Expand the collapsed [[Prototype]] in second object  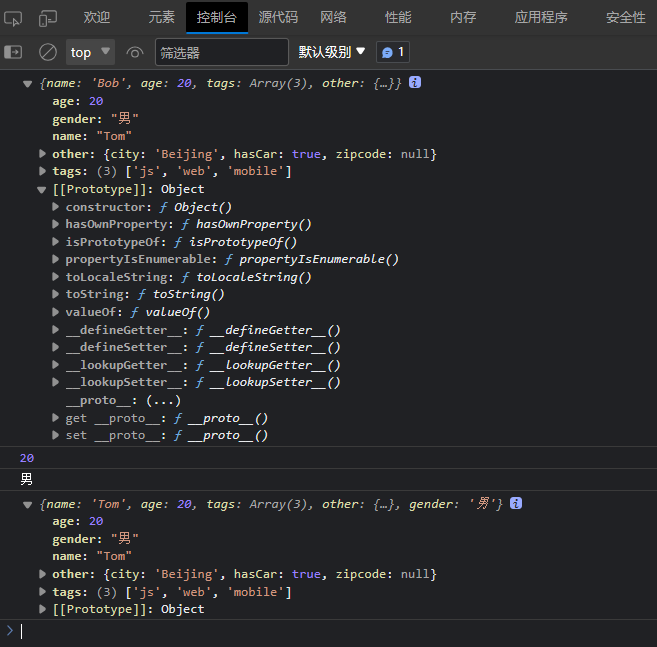pyautogui.click(x=42, y=609)
